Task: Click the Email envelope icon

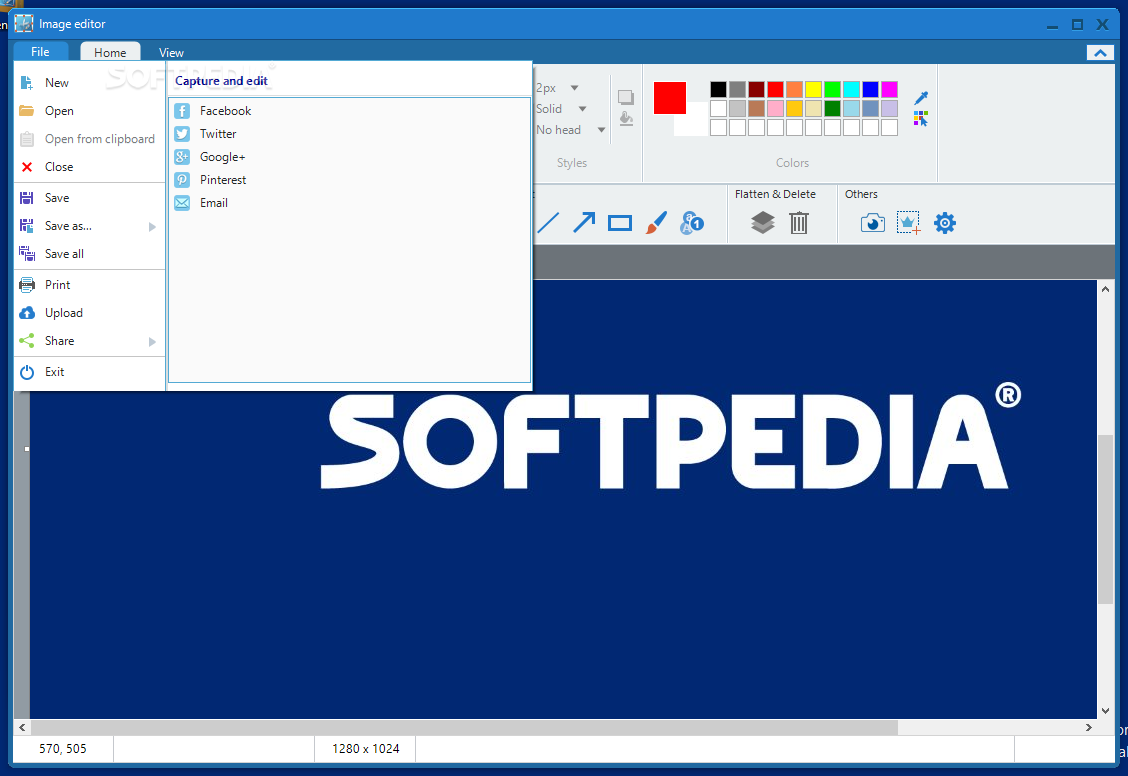Action: click(x=182, y=203)
